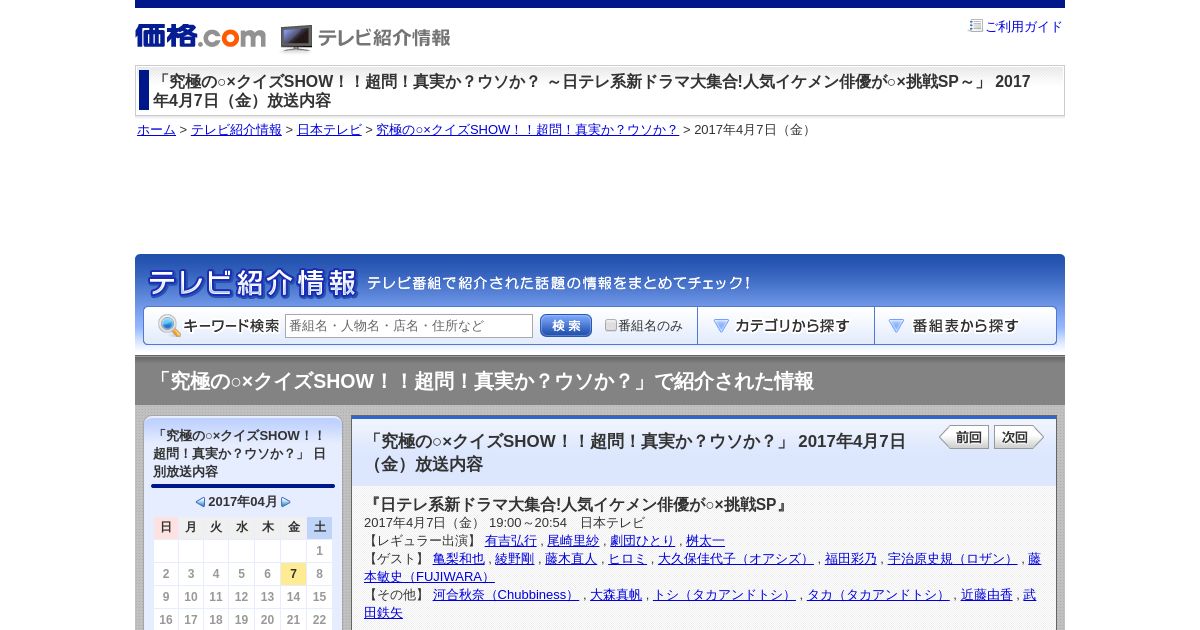Image resolution: width=1200 pixels, height=630 pixels.
Task: Open the ご利用ガイド link
Action: coord(1024,27)
